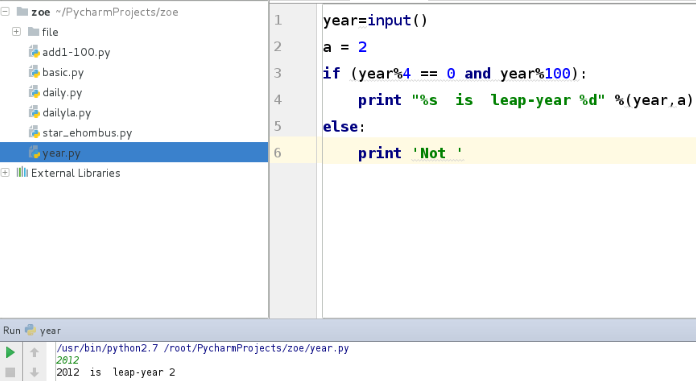
Task: Stop the running process
Action: coord(10,372)
